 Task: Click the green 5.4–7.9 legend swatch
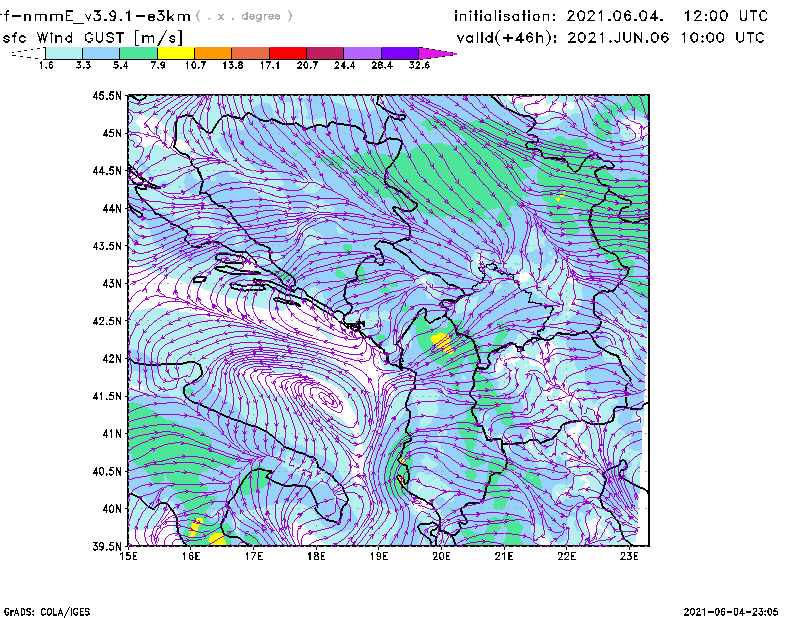point(138,53)
